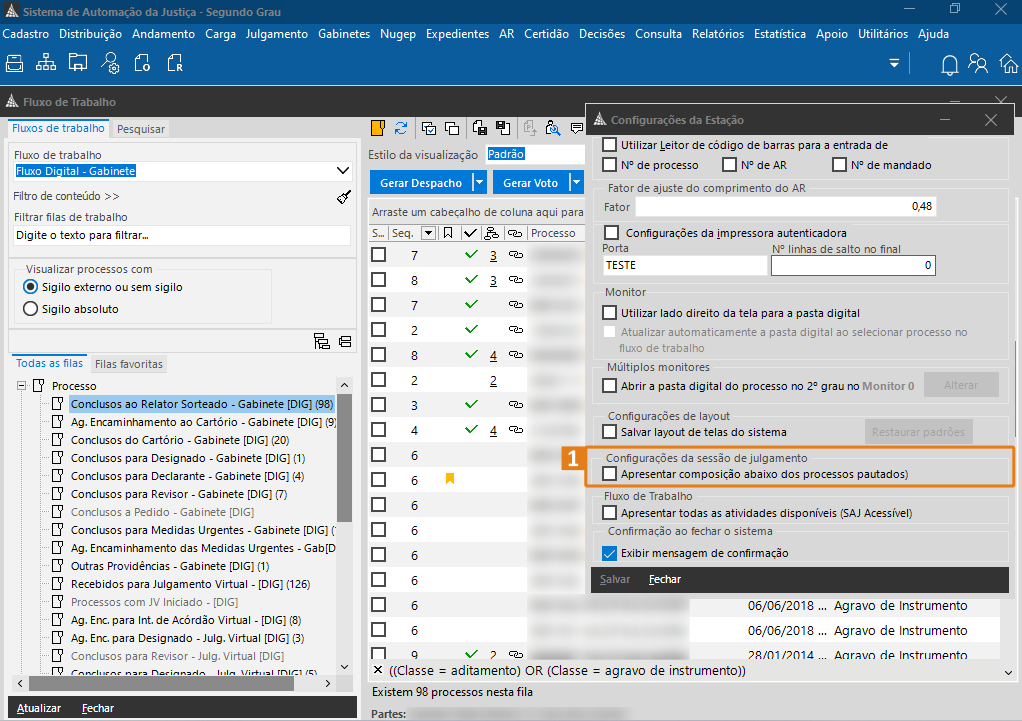Click the chain link column header icon

click(516, 233)
